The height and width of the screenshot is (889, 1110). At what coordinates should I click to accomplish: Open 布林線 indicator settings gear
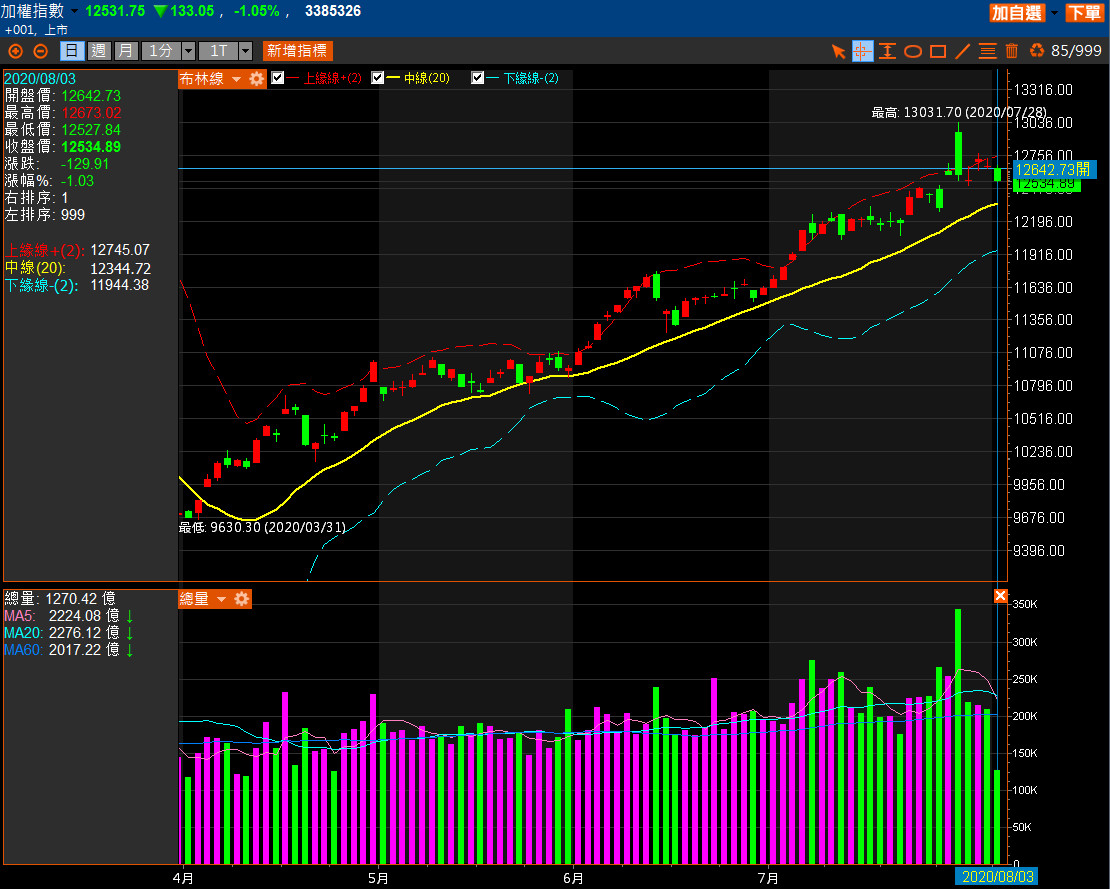coord(257,79)
